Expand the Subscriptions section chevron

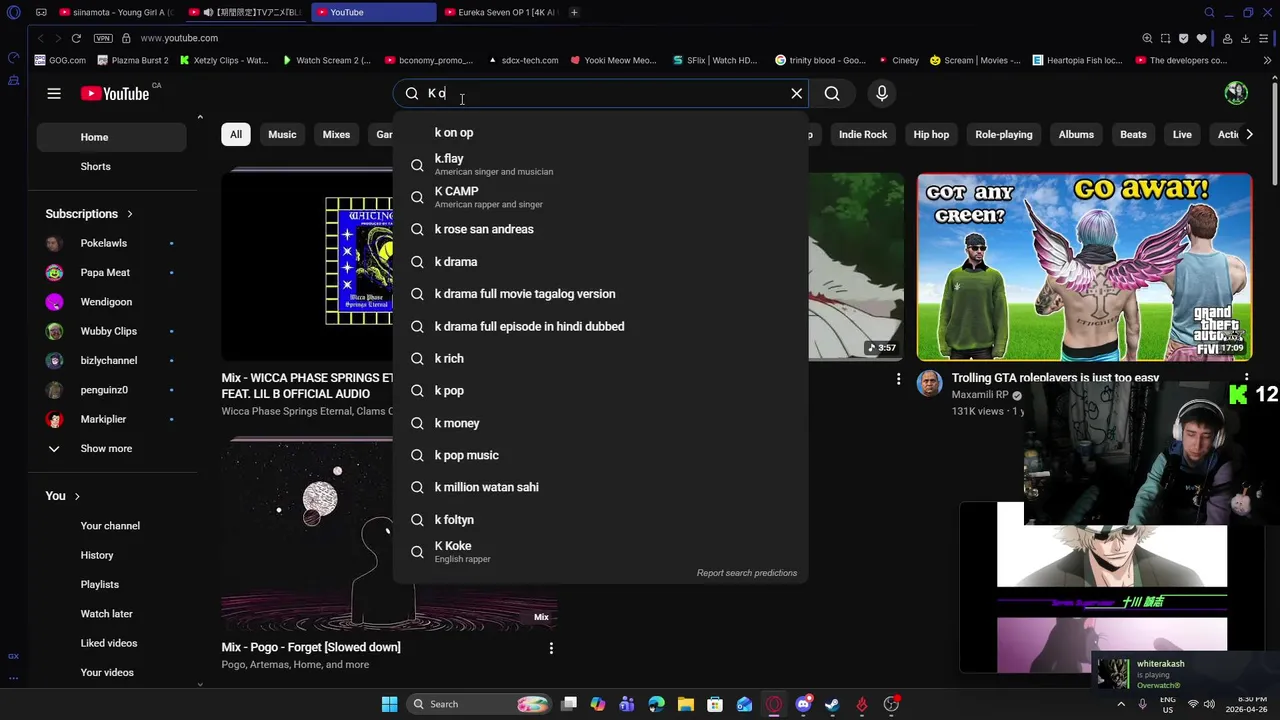129,214
